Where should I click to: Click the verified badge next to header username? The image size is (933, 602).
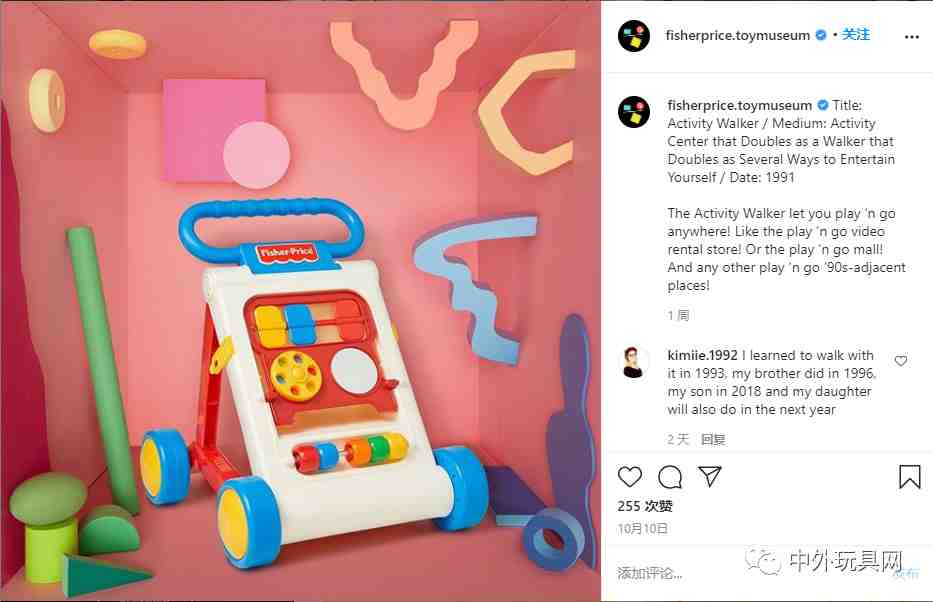pyautogui.click(x=821, y=35)
